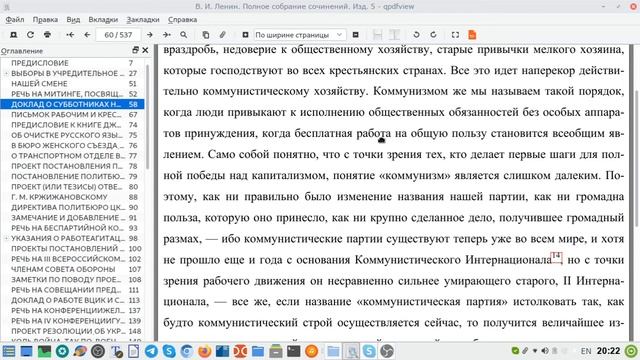
Task: Open the terminal from the taskbar
Action: pos(293,351)
